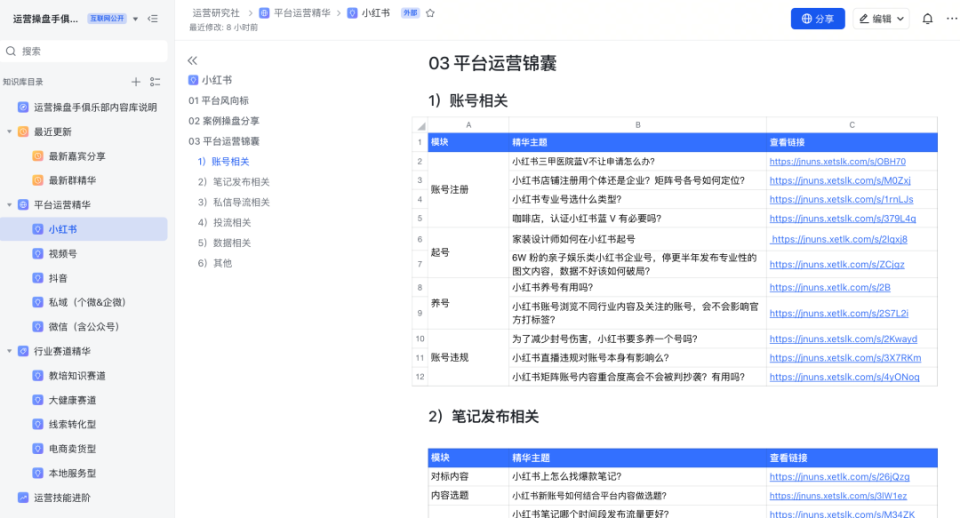960x518 pixels.
Task: Click the table select-all corner
Action: tap(421, 126)
